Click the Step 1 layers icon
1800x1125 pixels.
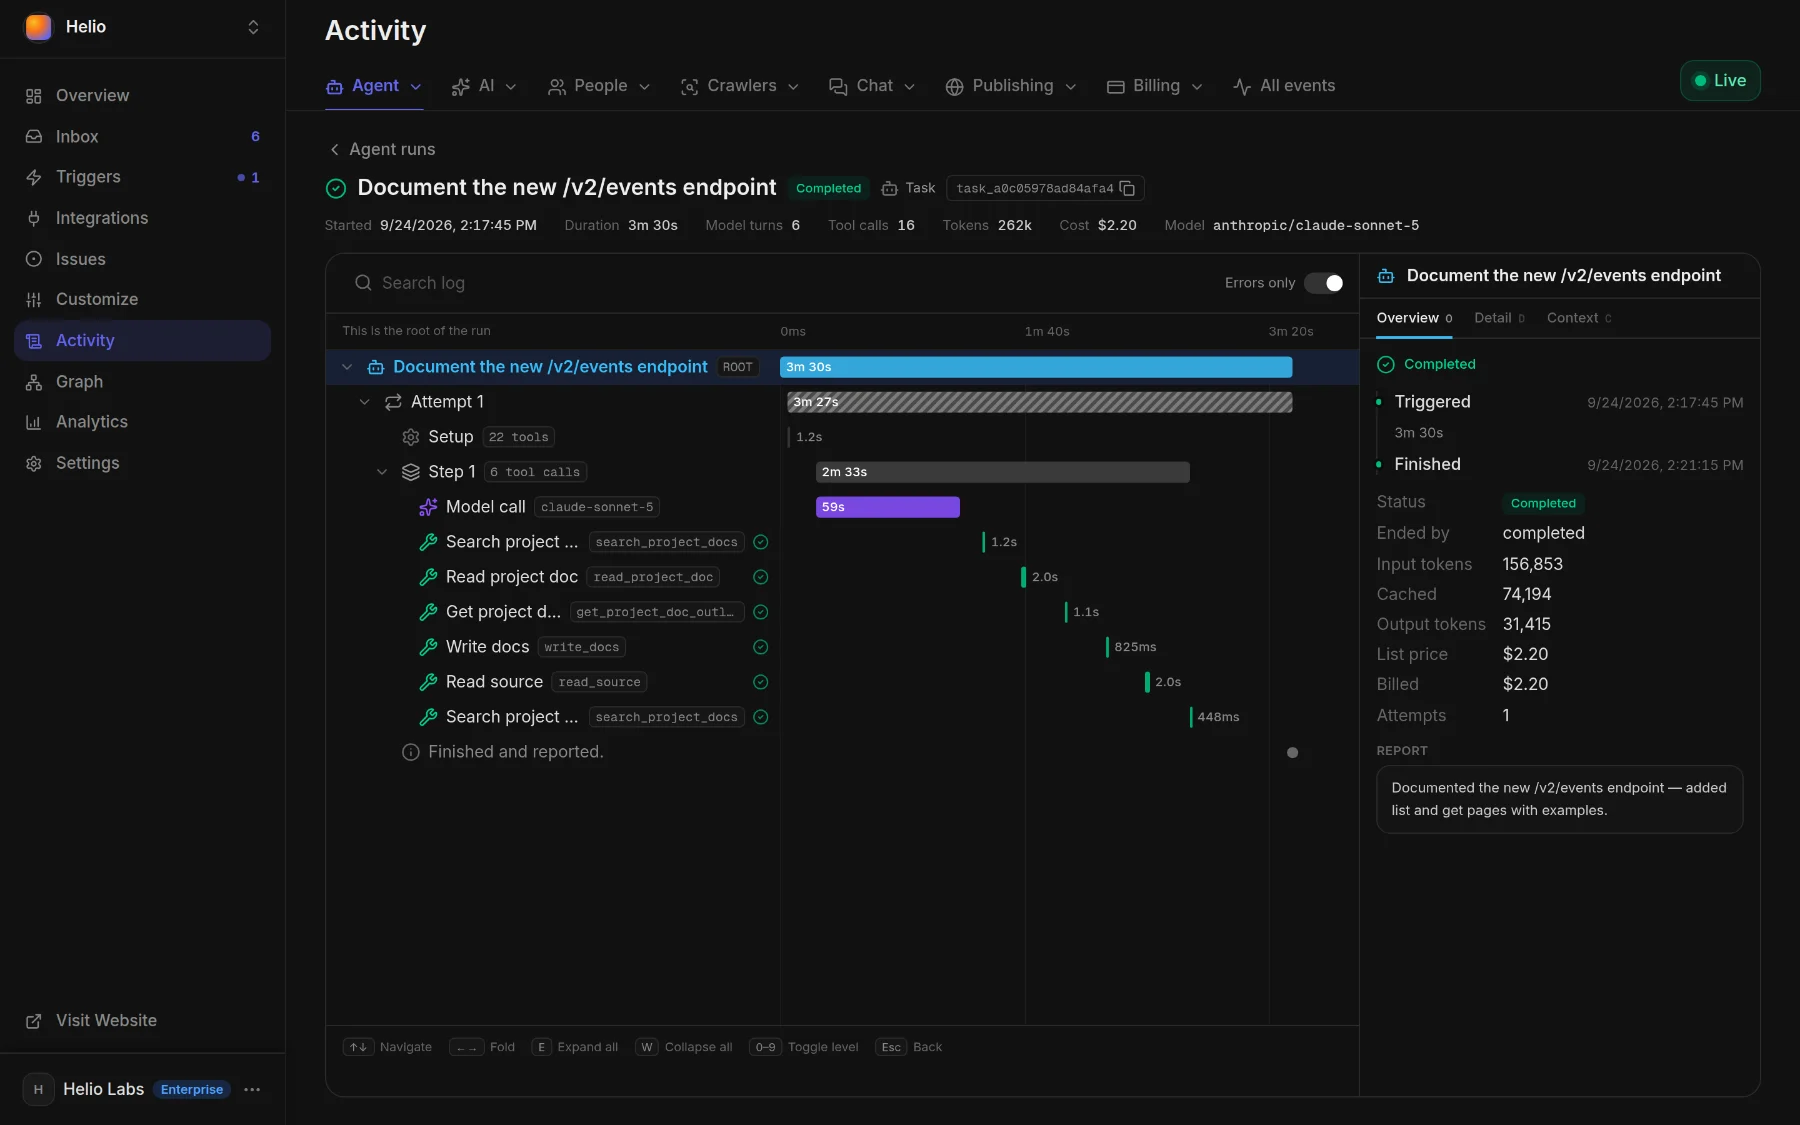410,472
